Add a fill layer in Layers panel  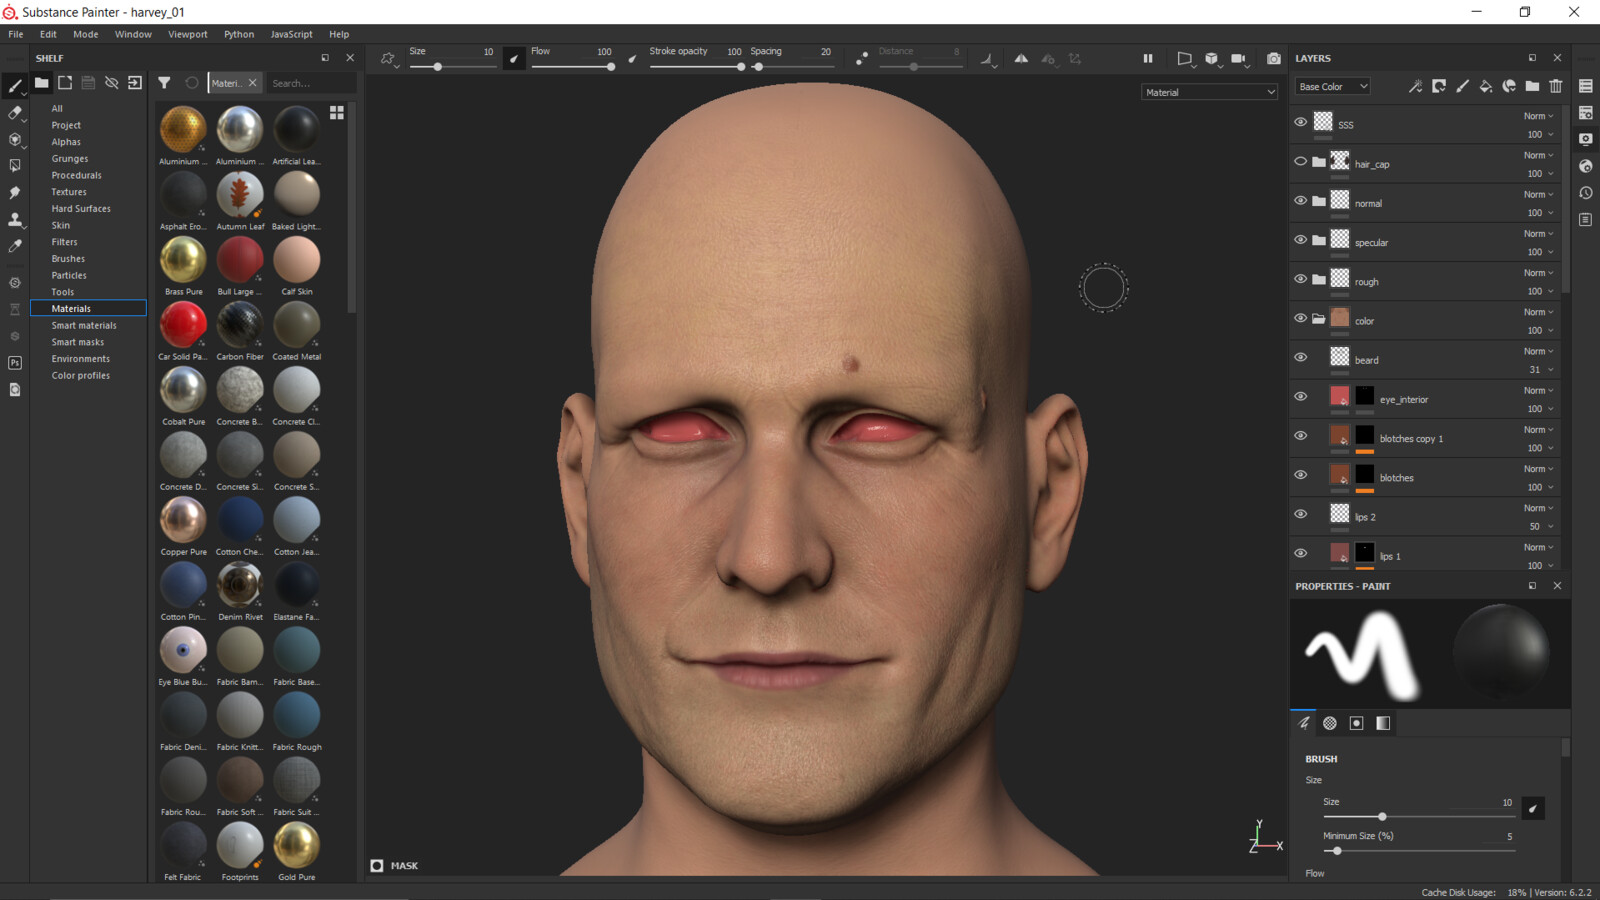coord(1485,87)
